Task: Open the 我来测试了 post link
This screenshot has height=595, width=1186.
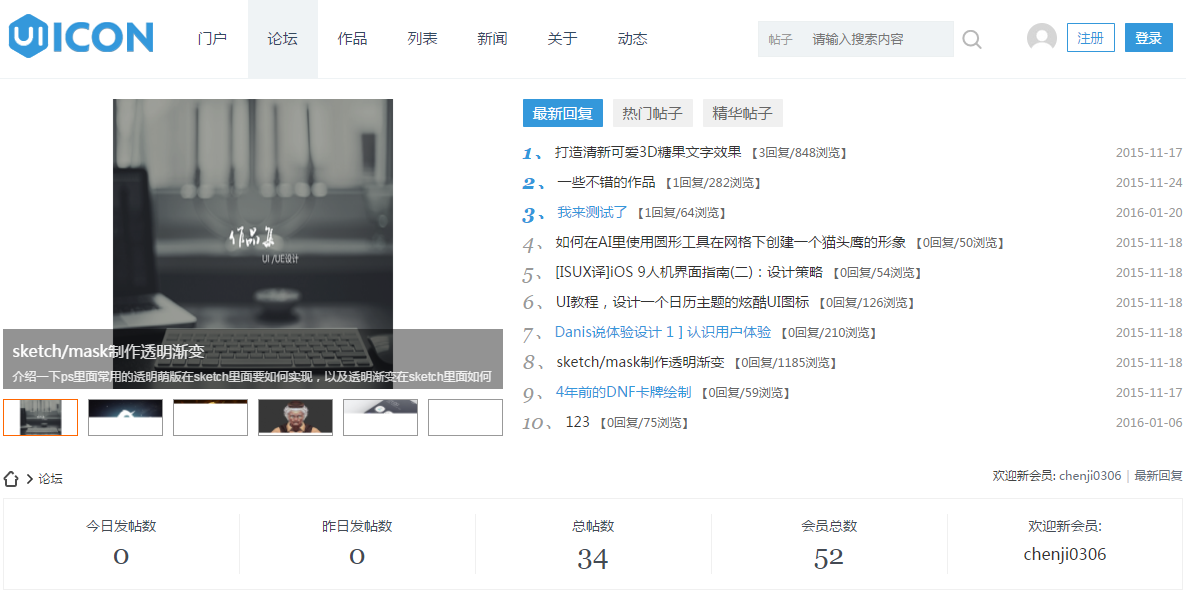Action: coord(592,213)
